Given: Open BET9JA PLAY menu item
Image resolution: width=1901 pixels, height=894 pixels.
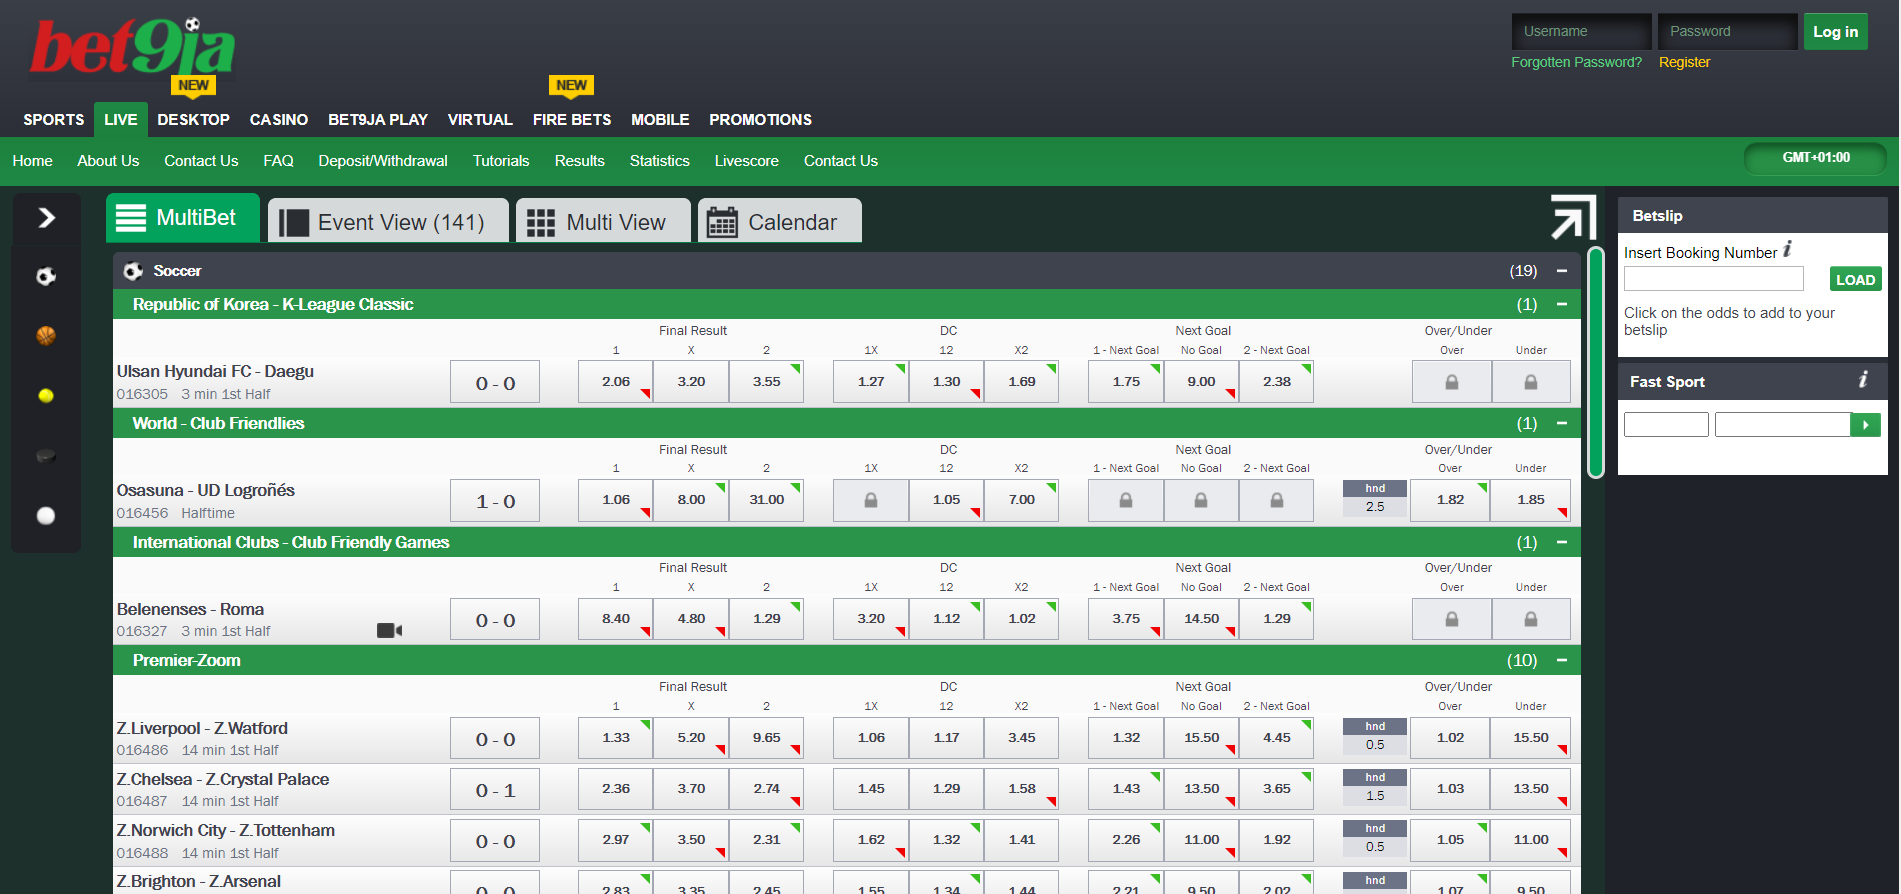Looking at the screenshot, I should [378, 120].
